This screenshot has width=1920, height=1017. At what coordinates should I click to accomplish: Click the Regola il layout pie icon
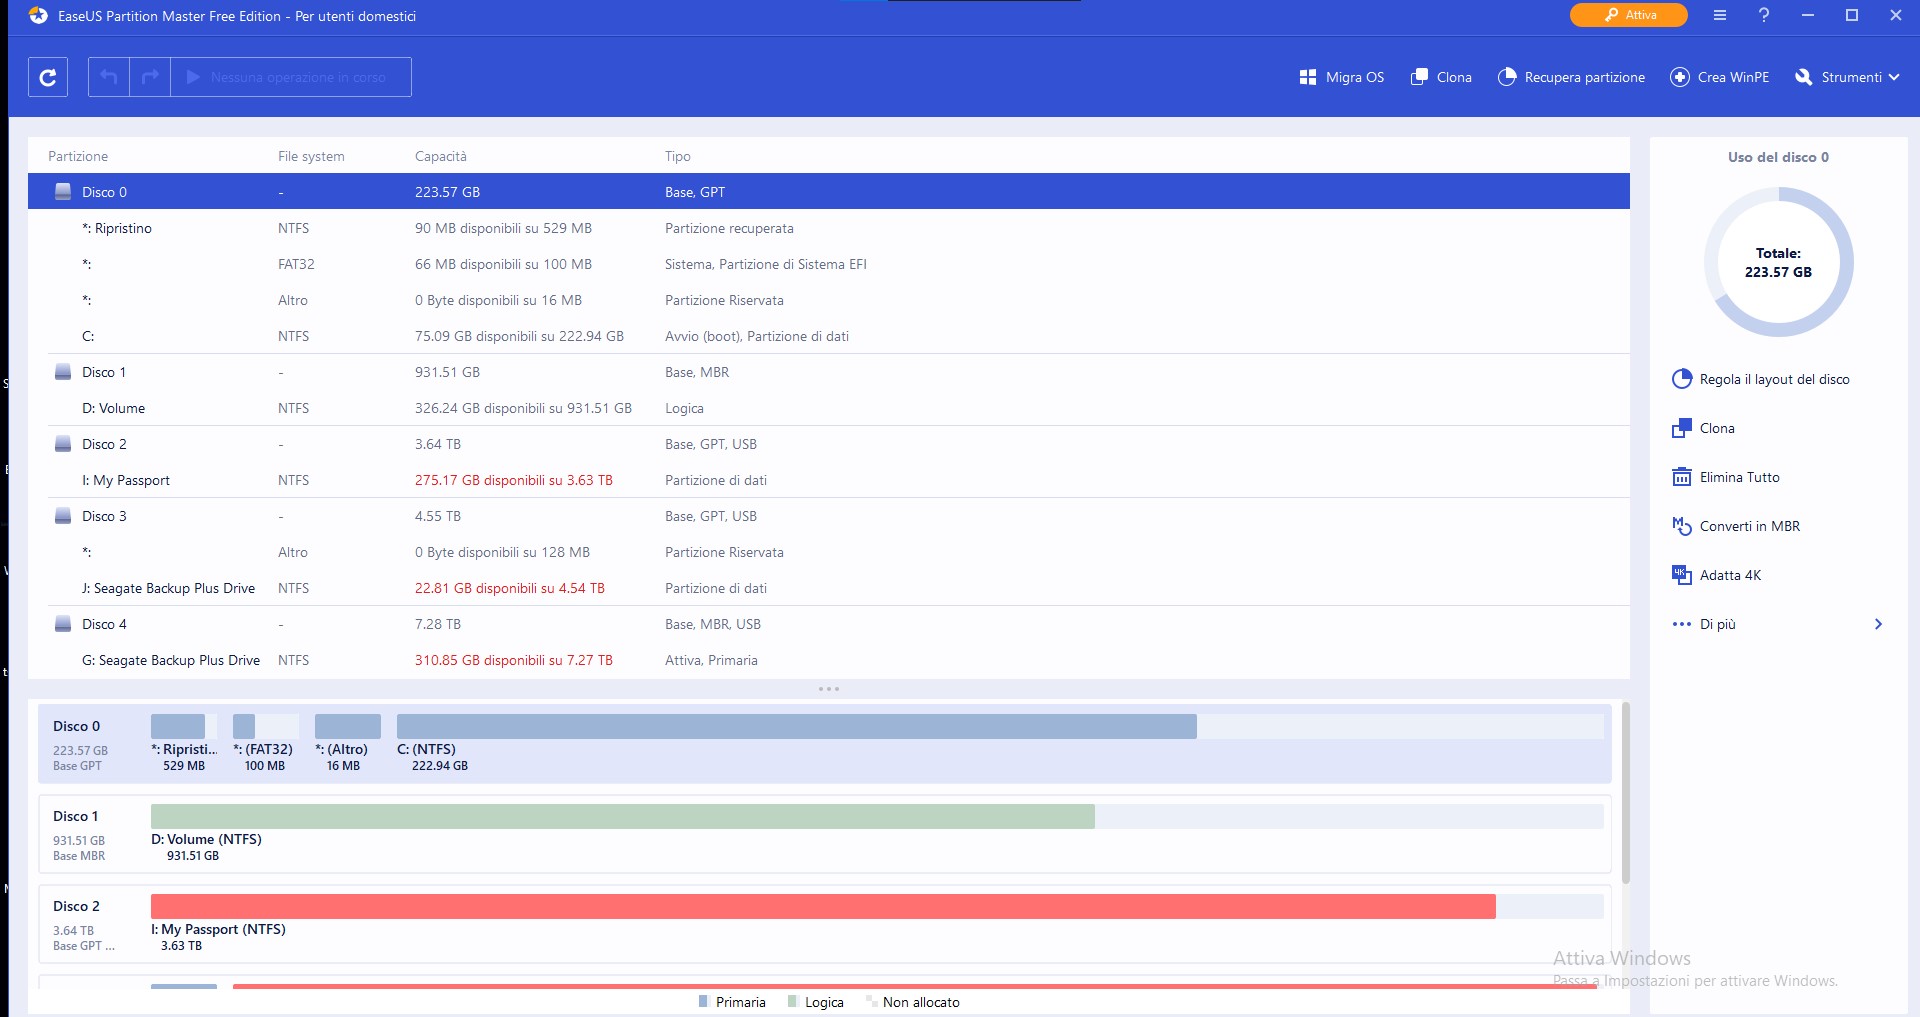pos(1682,379)
